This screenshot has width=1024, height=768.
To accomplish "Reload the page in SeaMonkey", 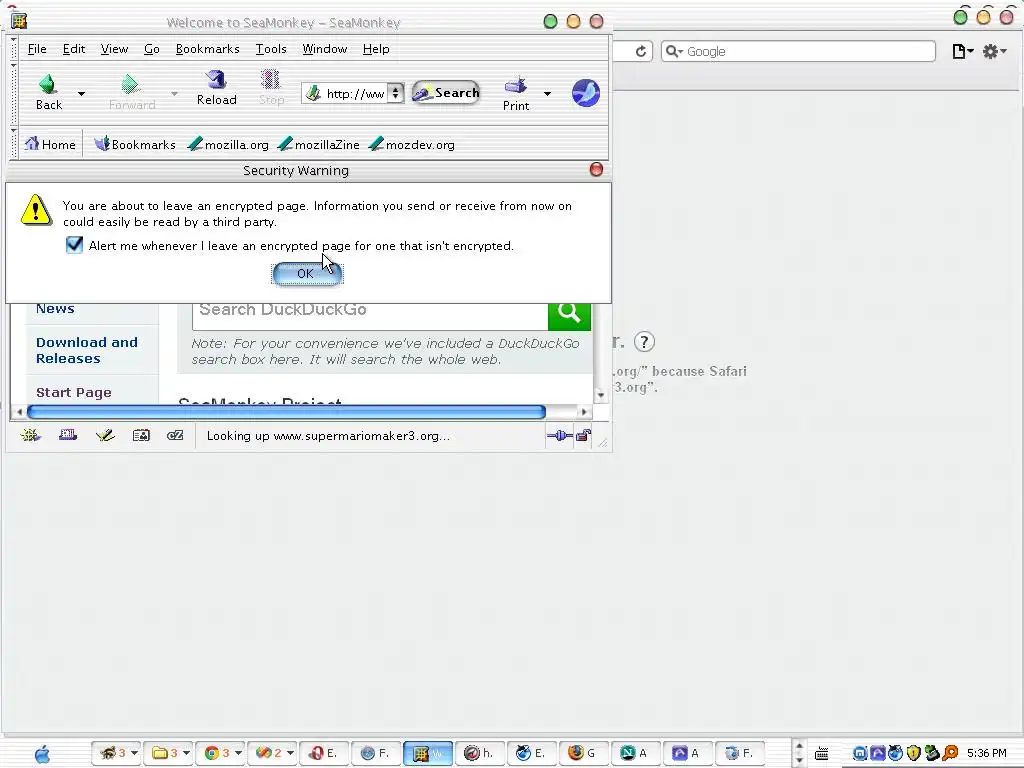I will (216, 88).
